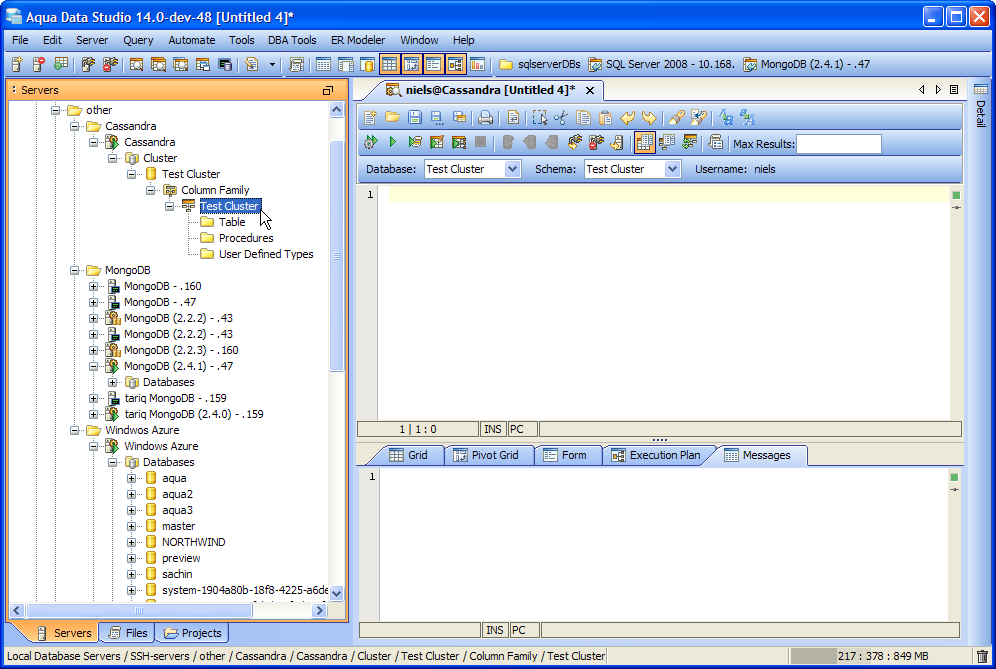Toggle the third highlighted form layout button in main toolbar
The image size is (996, 669).
click(434, 64)
